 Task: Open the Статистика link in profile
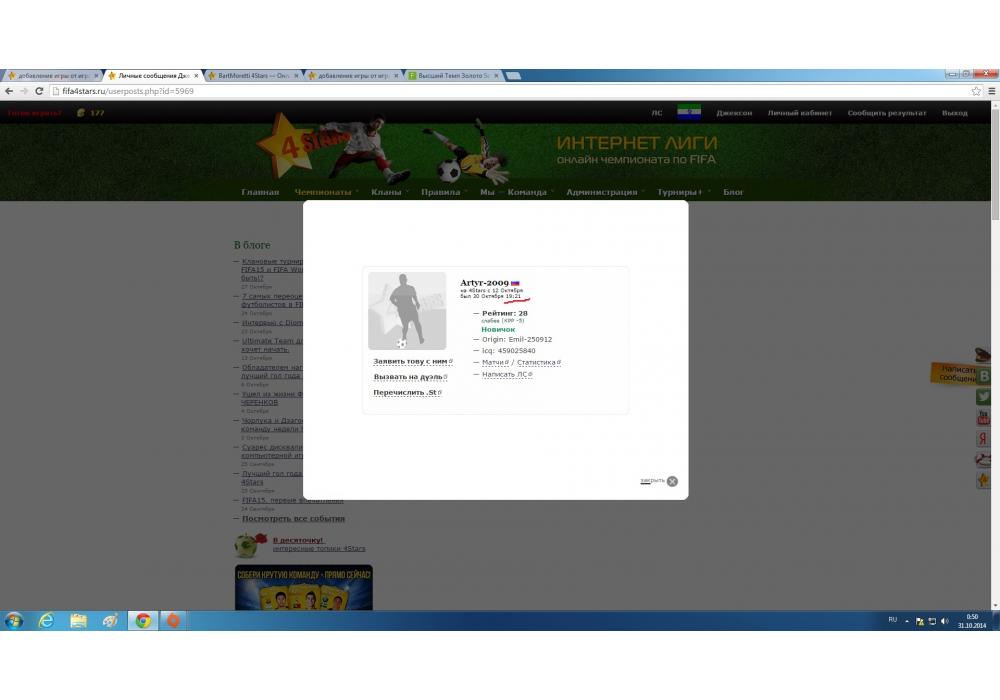pos(537,362)
